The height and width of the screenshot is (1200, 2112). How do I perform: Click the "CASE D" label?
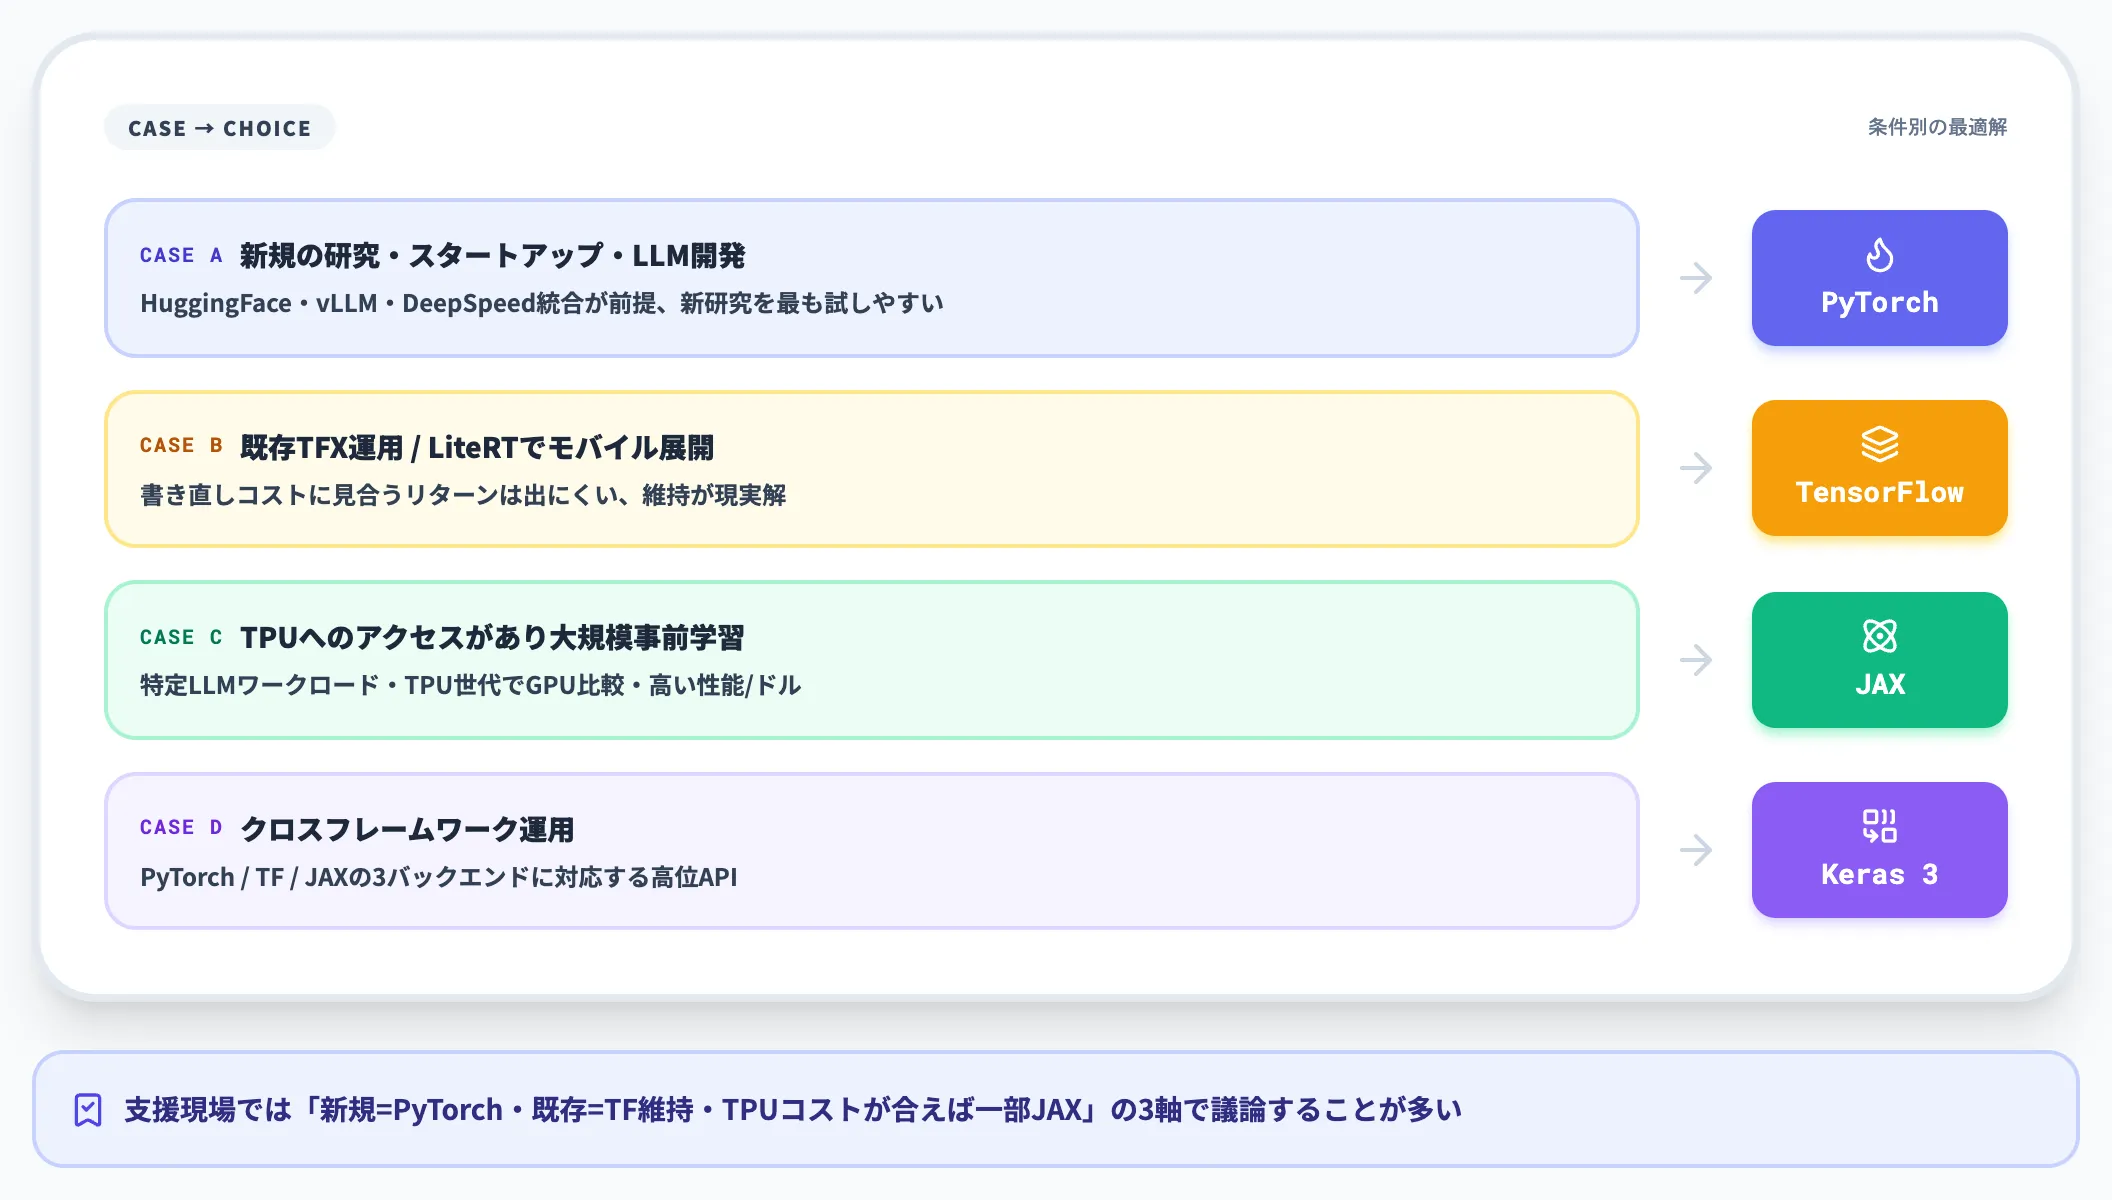(181, 827)
